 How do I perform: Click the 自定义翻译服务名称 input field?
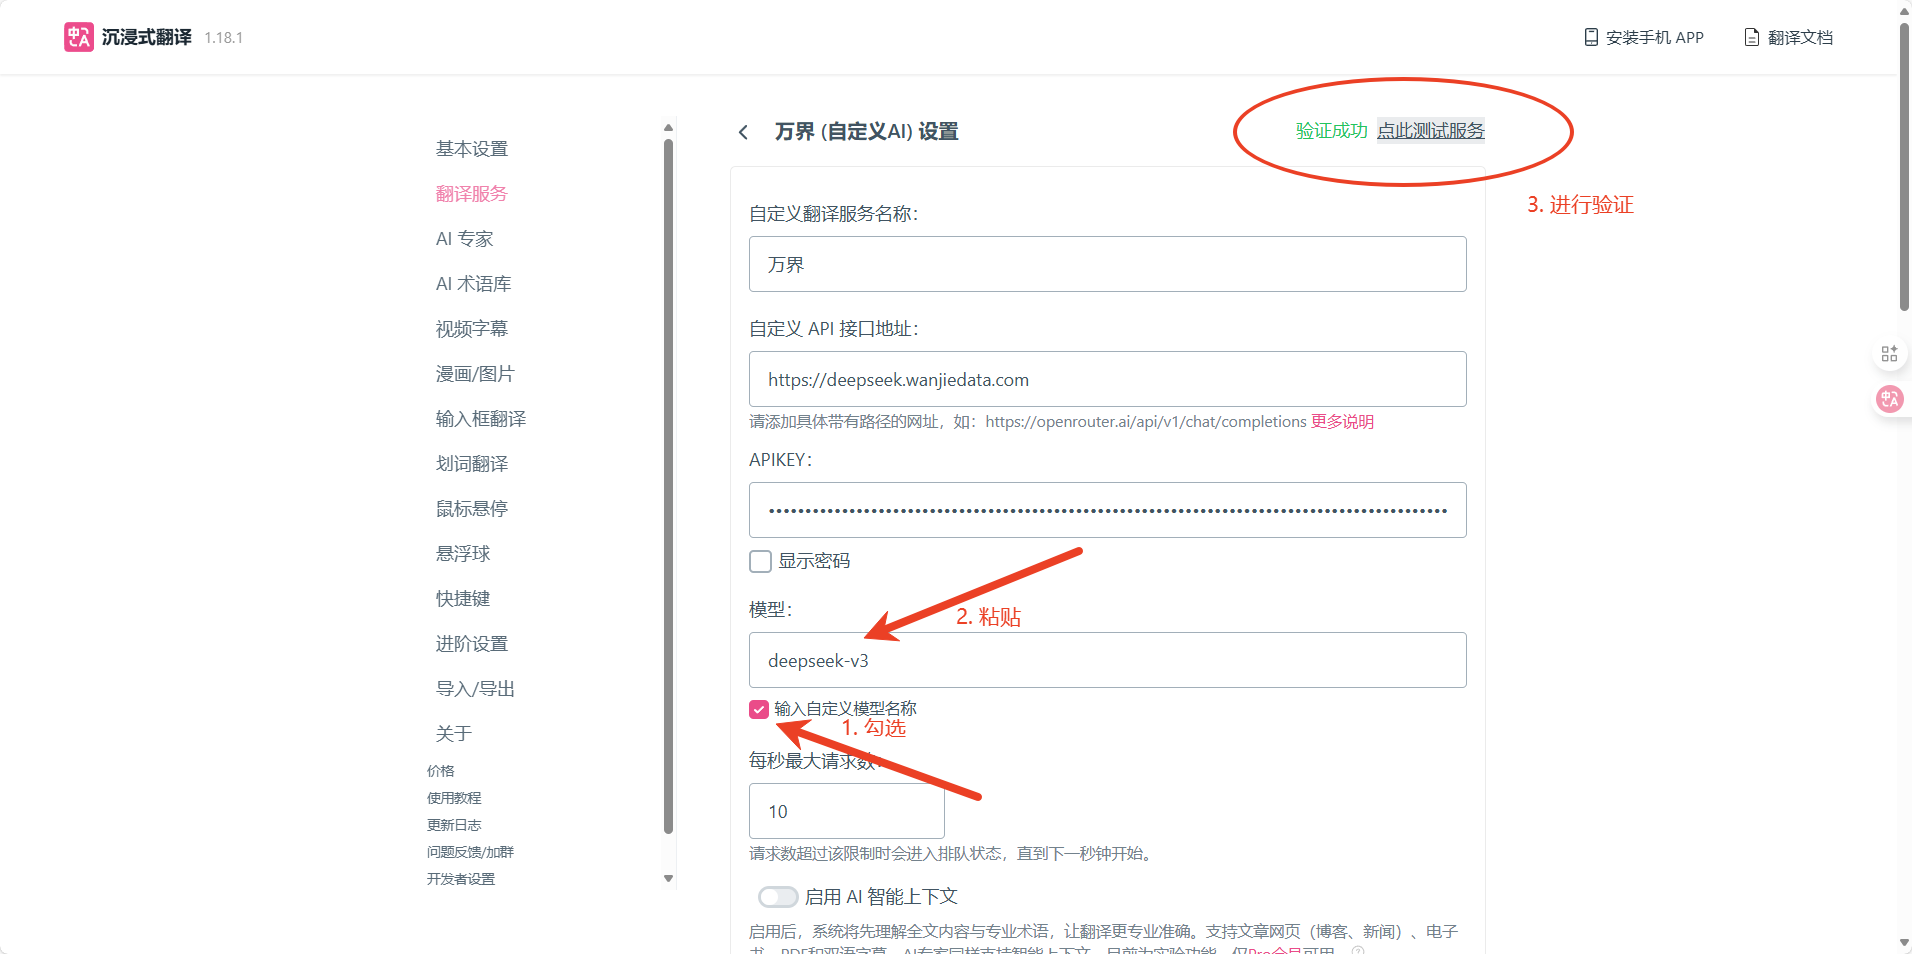coord(1108,264)
